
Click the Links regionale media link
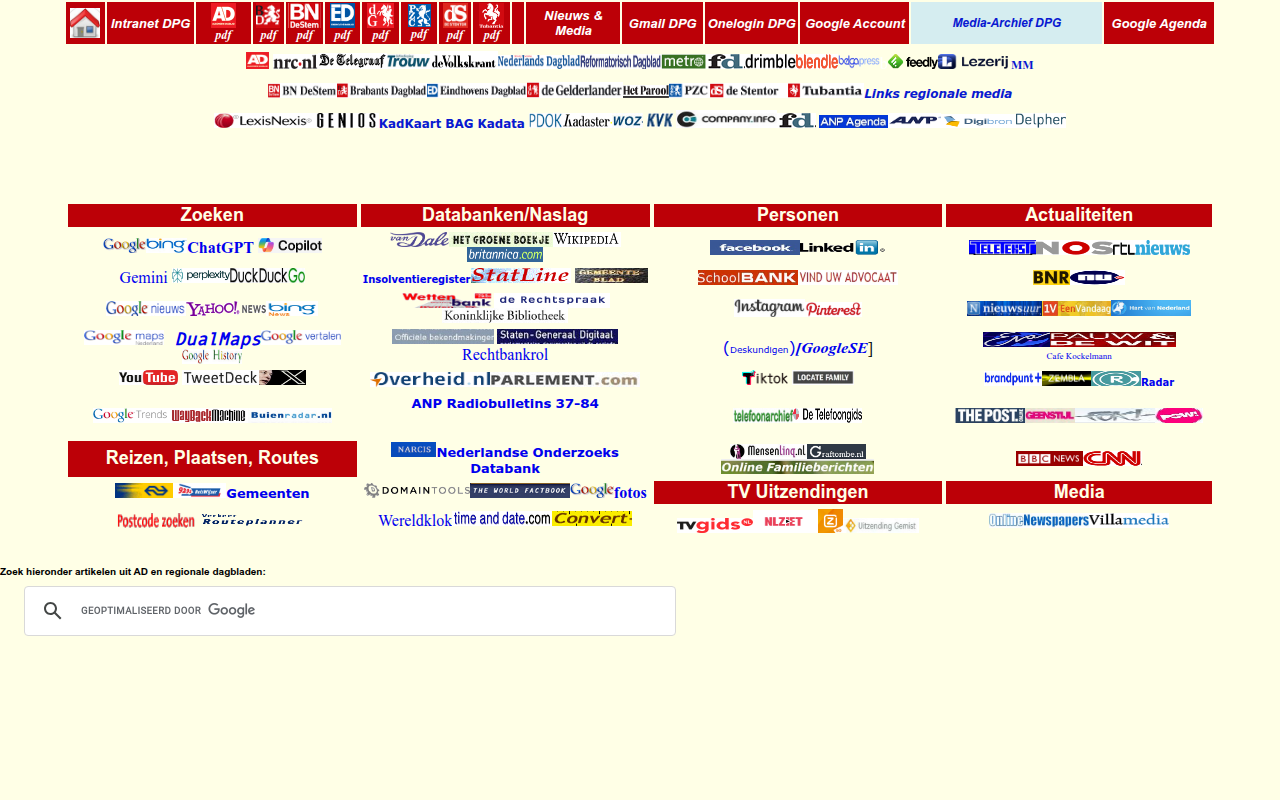click(x=938, y=94)
